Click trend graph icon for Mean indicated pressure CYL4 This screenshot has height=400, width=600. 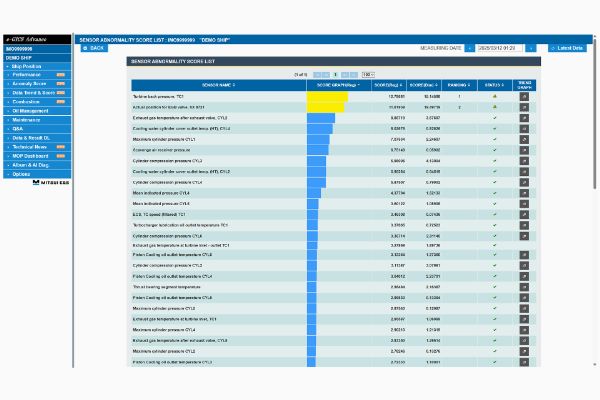523,204
